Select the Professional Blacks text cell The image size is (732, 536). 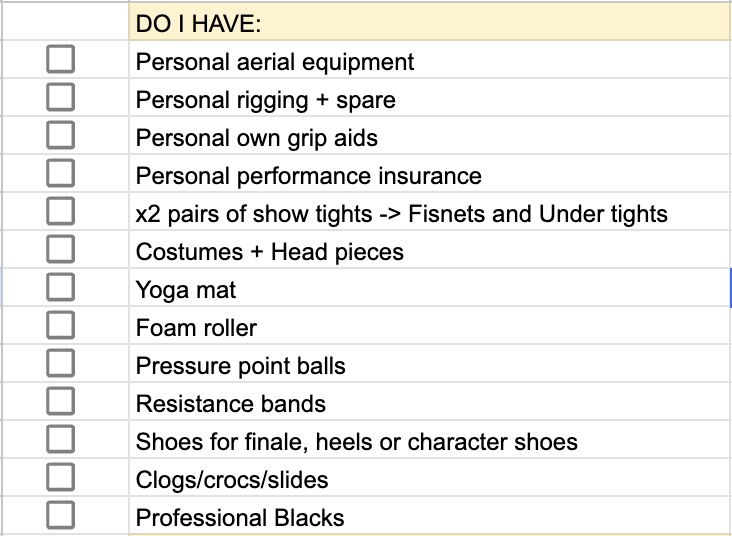(x=430, y=515)
